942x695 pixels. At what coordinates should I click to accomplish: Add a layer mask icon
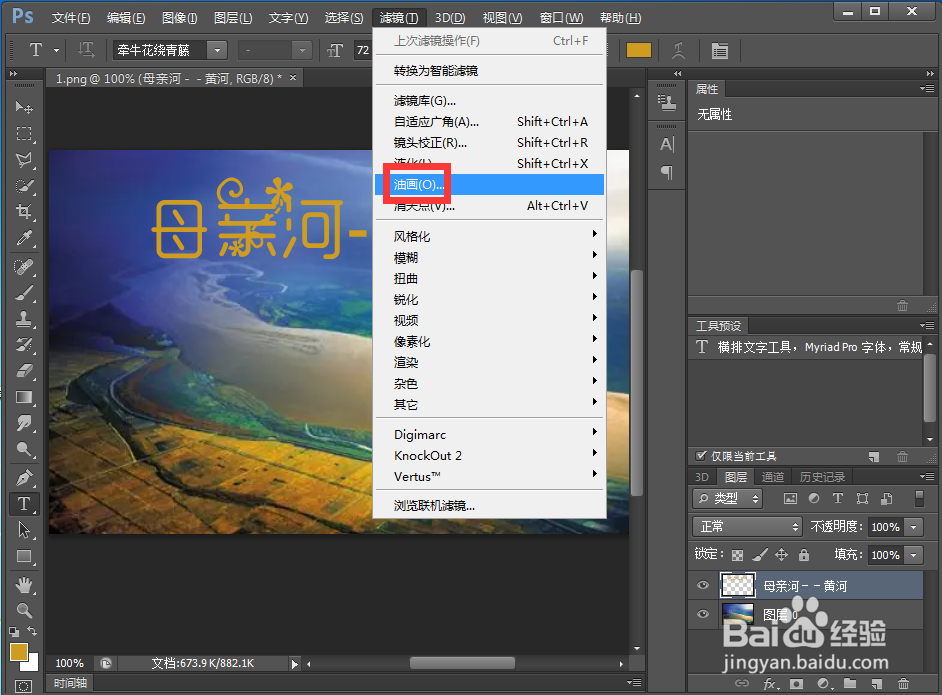(x=797, y=684)
